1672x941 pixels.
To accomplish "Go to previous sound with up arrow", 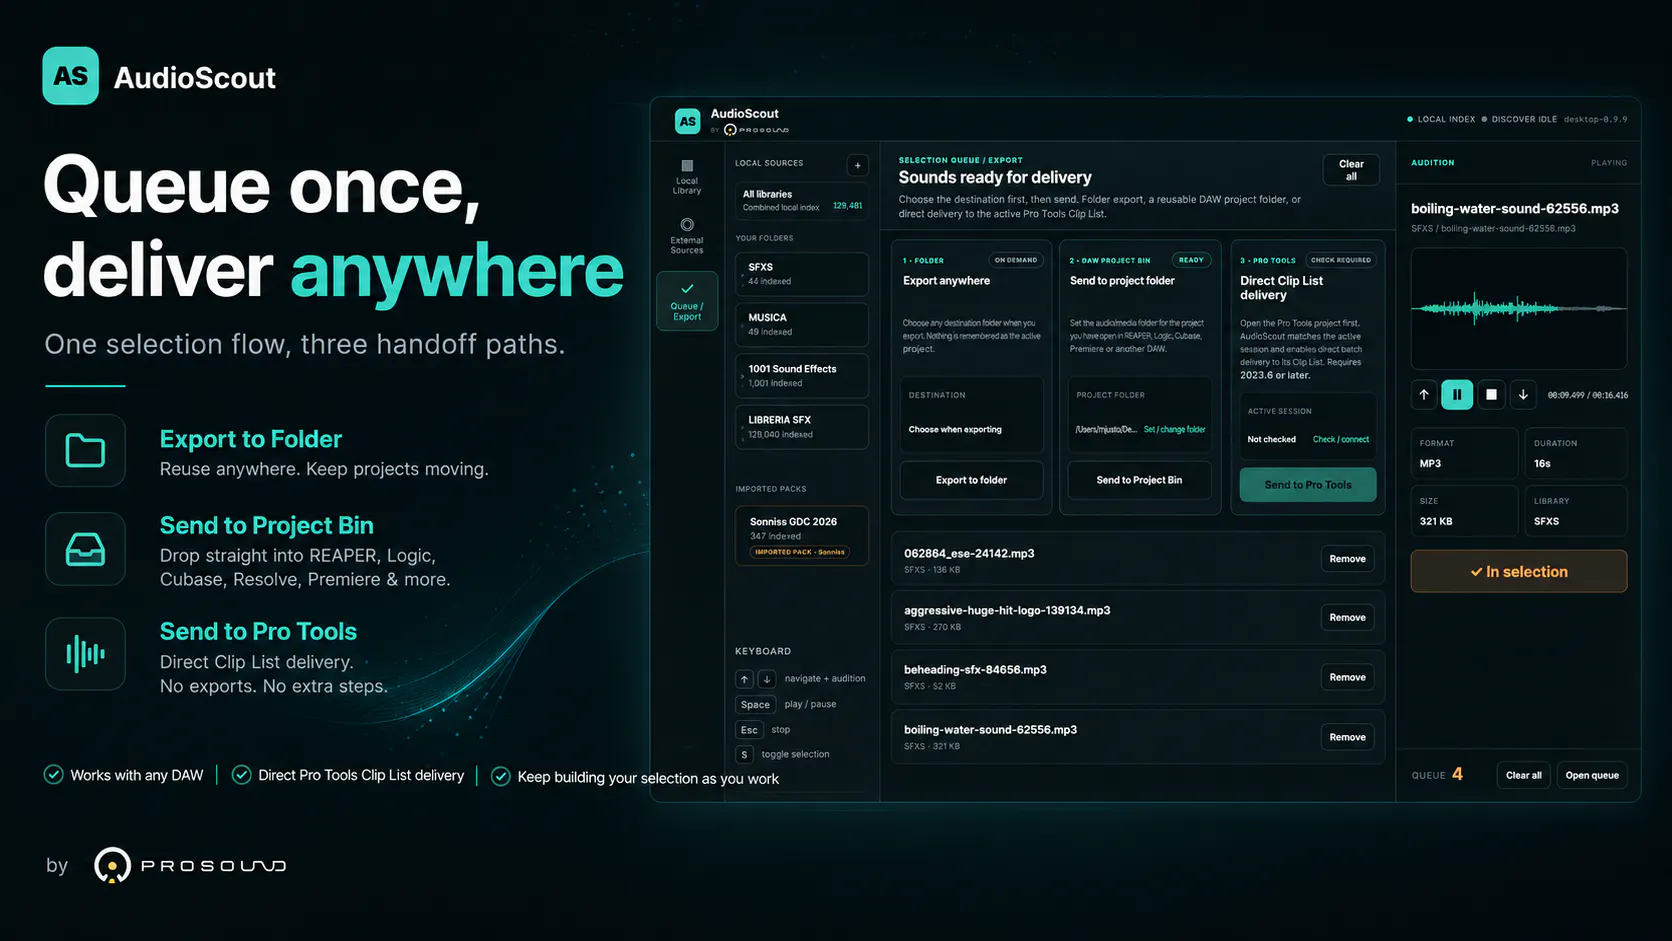I will 1424,394.
